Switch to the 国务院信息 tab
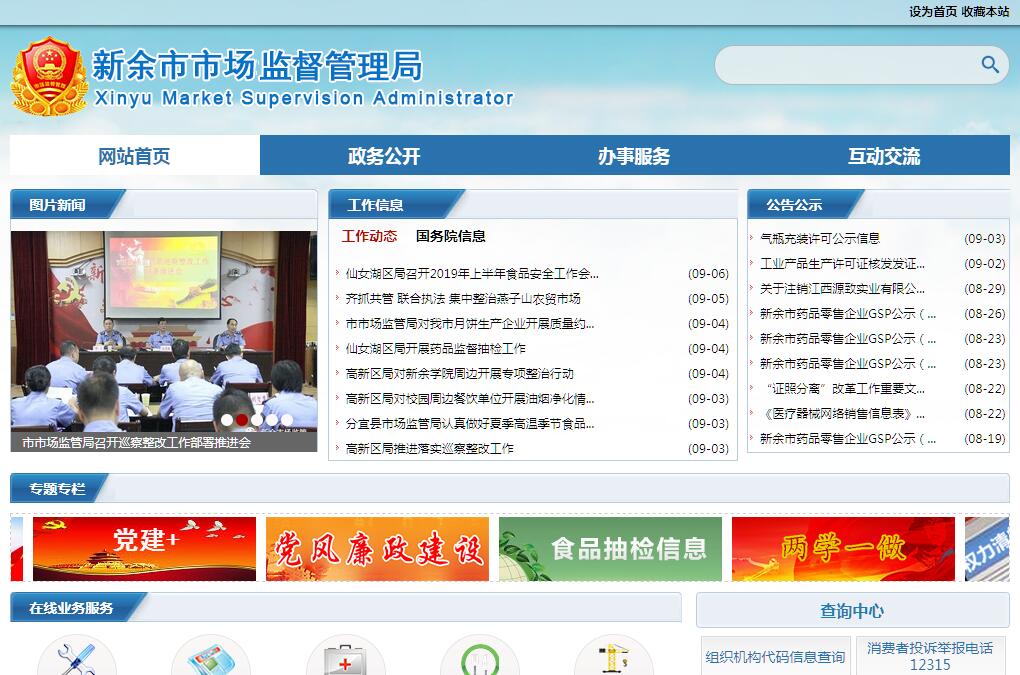Screen dimensions: 1020x675 [x=451, y=236]
